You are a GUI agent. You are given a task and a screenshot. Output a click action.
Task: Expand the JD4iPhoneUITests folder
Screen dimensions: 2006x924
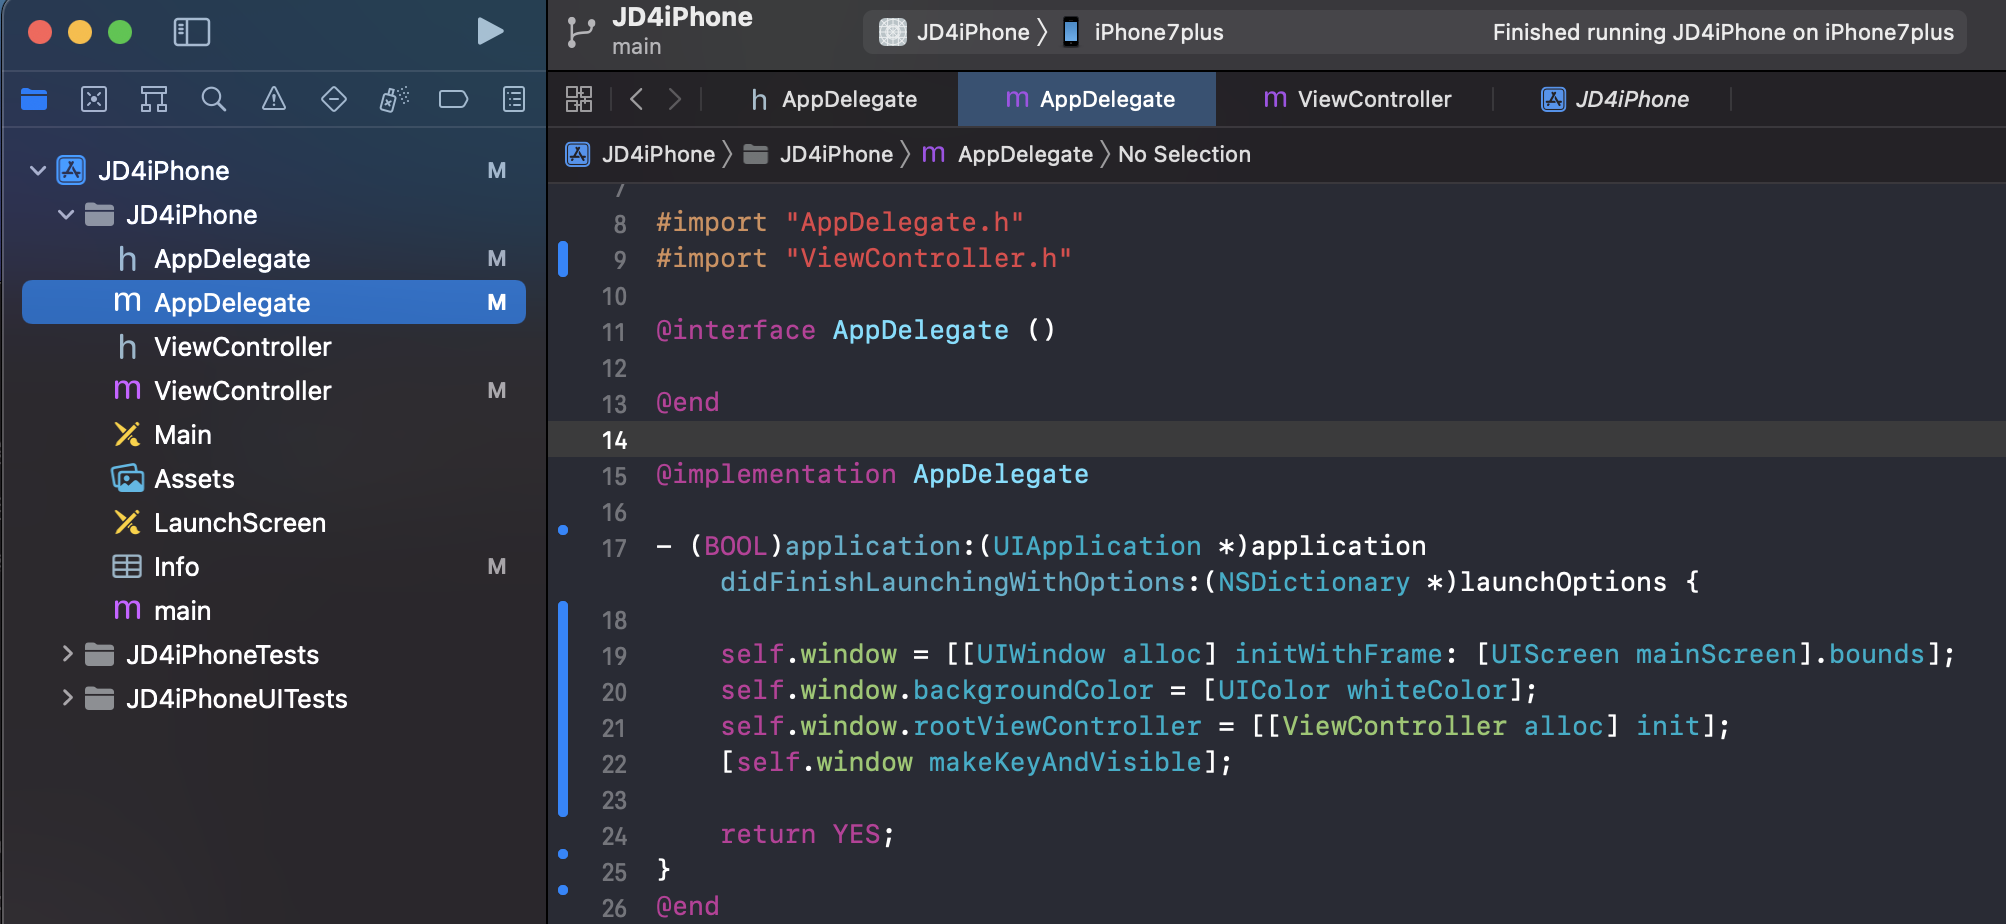click(x=67, y=698)
